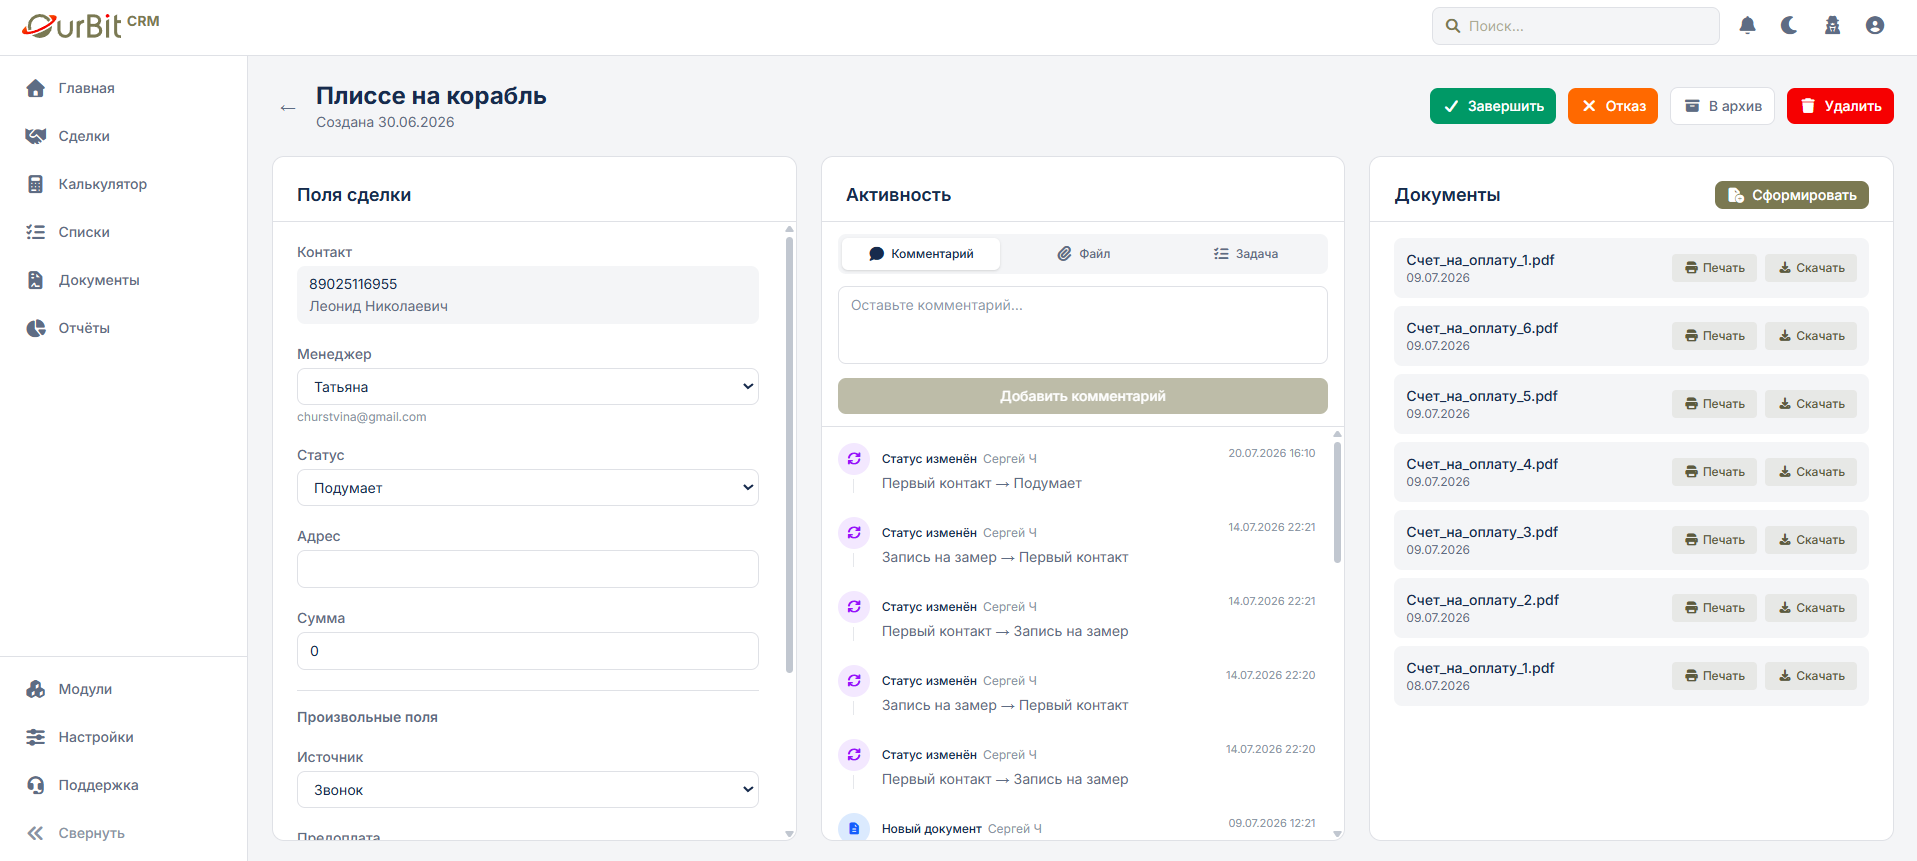This screenshot has height=861, width=1917.
Task: Click the Отказ button
Action: tap(1613, 106)
